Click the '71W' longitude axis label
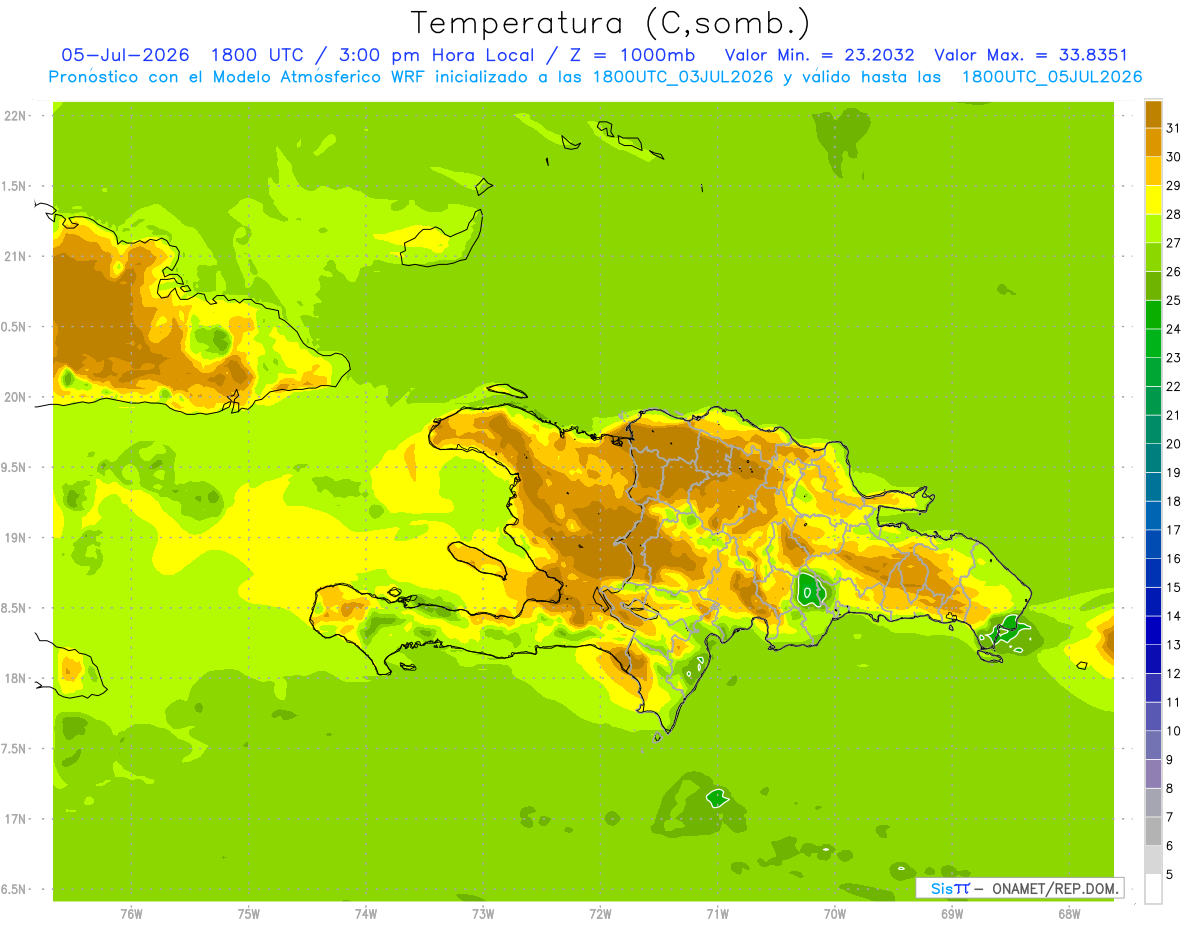Screen dimensions: 1200x927 tap(717, 913)
